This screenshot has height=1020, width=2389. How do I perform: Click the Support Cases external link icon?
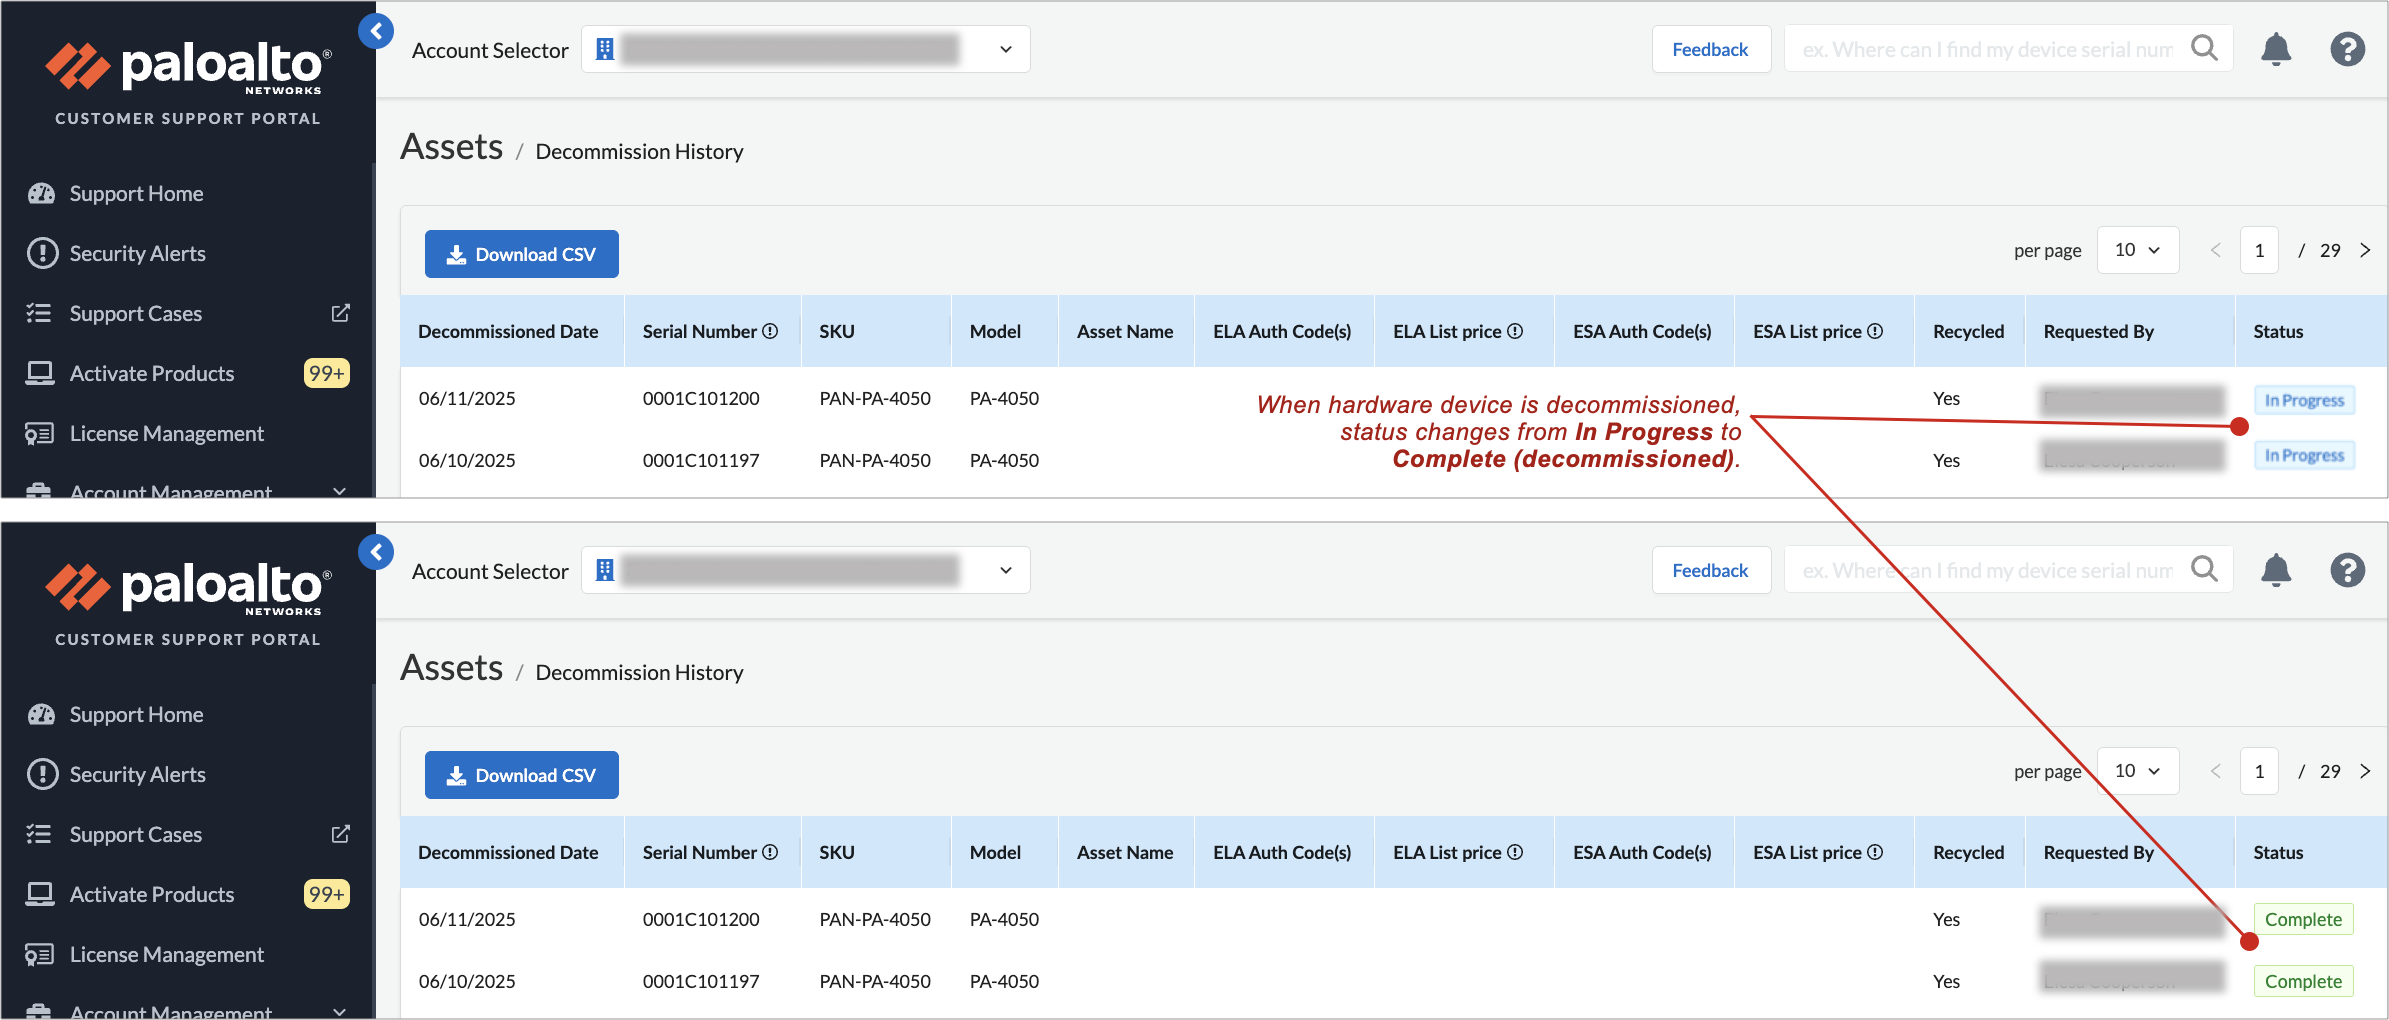[x=340, y=313]
